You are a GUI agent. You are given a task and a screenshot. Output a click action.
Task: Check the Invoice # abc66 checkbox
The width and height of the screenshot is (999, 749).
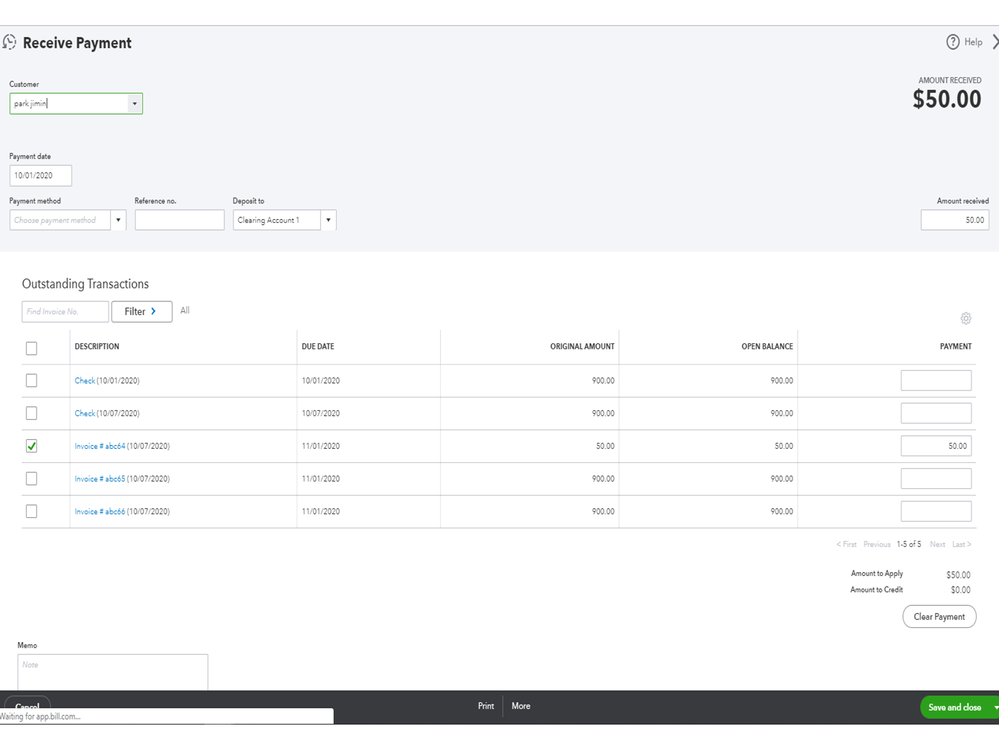[31, 511]
